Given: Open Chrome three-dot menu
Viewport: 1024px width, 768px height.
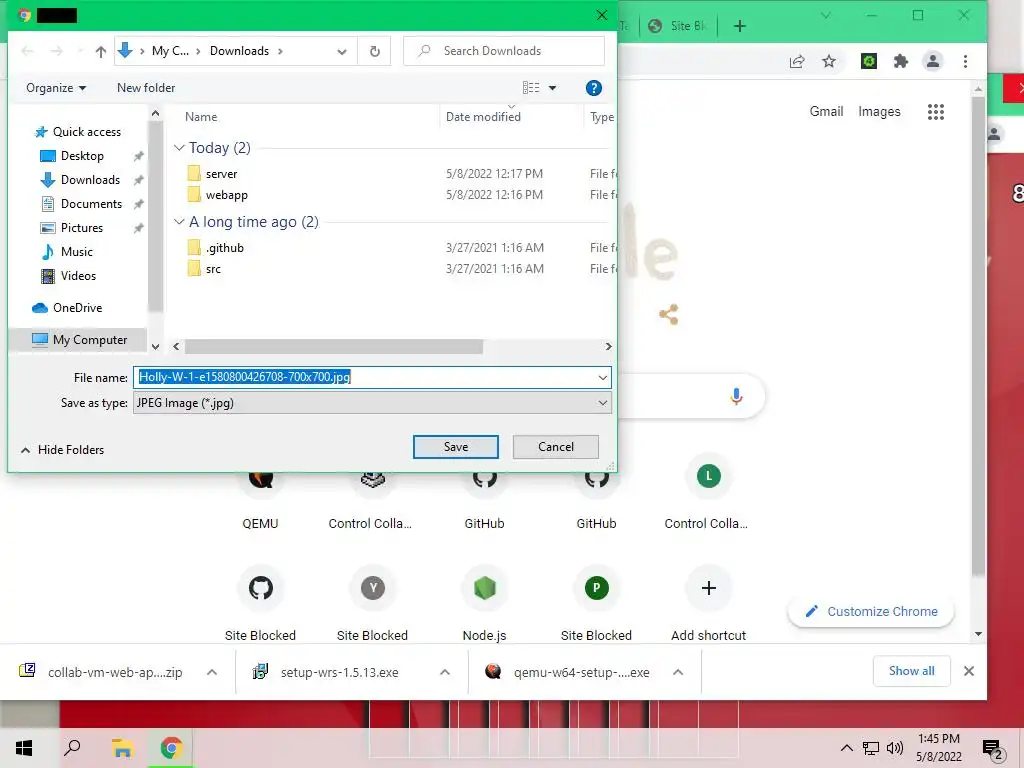Looking at the screenshot, I should 965,61.
